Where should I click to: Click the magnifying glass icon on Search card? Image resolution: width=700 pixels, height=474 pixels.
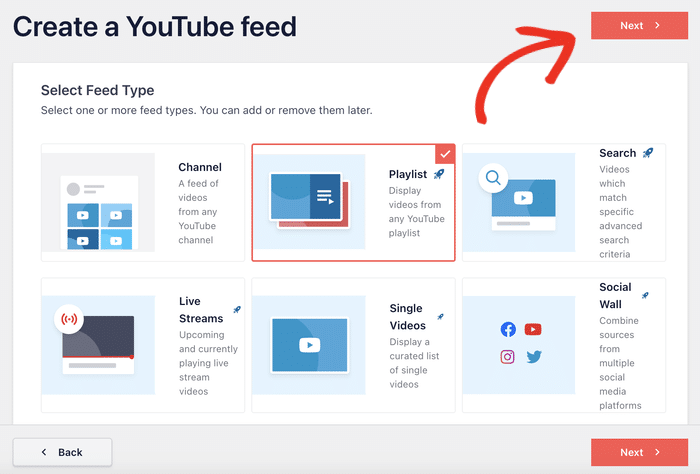pos(493,178)
